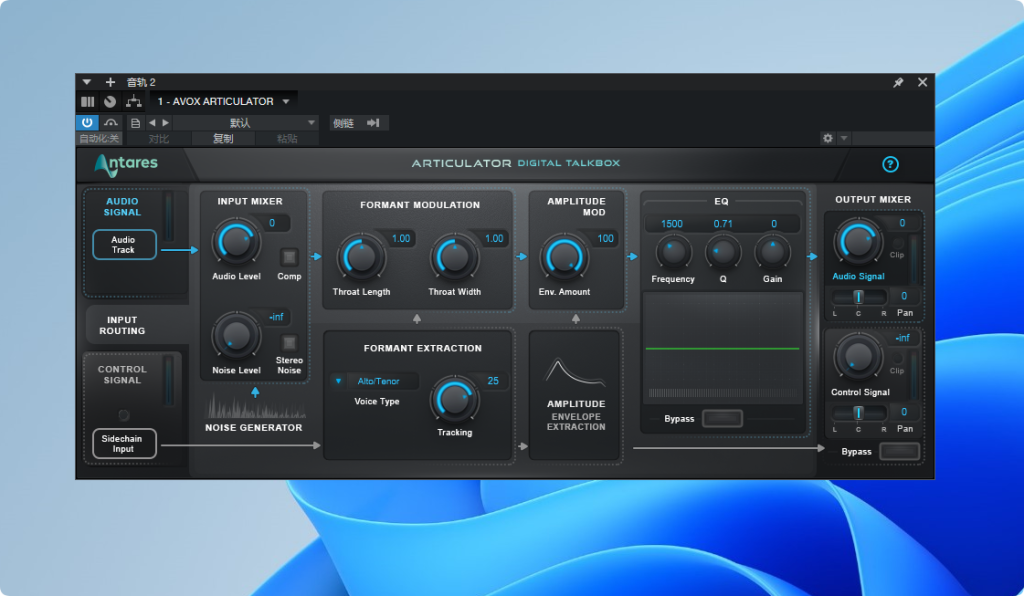Image resolution: width=1024 pixels, height=596 pixels.
Task: Click the Control Signal Pan slider
Action: pos(859,413)
